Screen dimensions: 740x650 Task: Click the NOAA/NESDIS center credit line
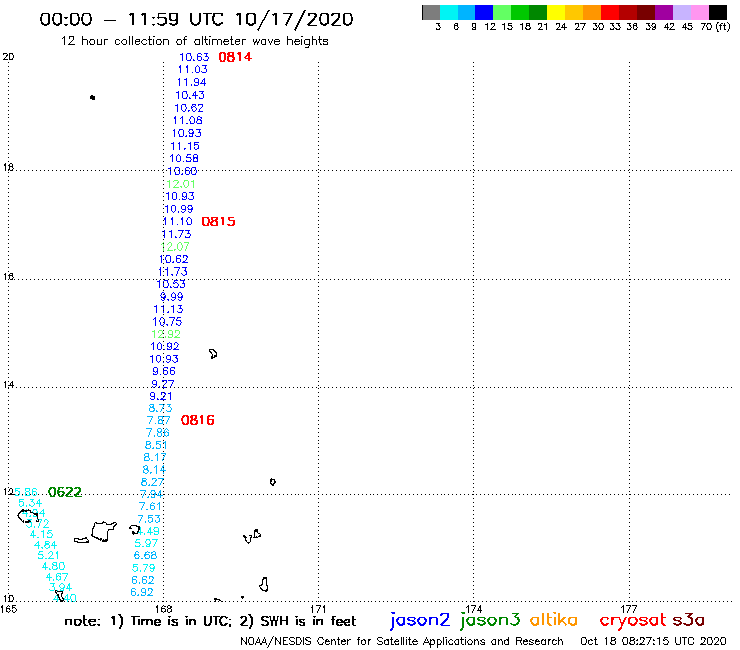(x=401, y=642)
